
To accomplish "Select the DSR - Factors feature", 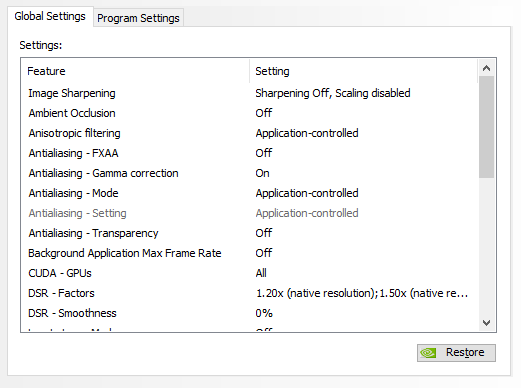I will (61, 293).
